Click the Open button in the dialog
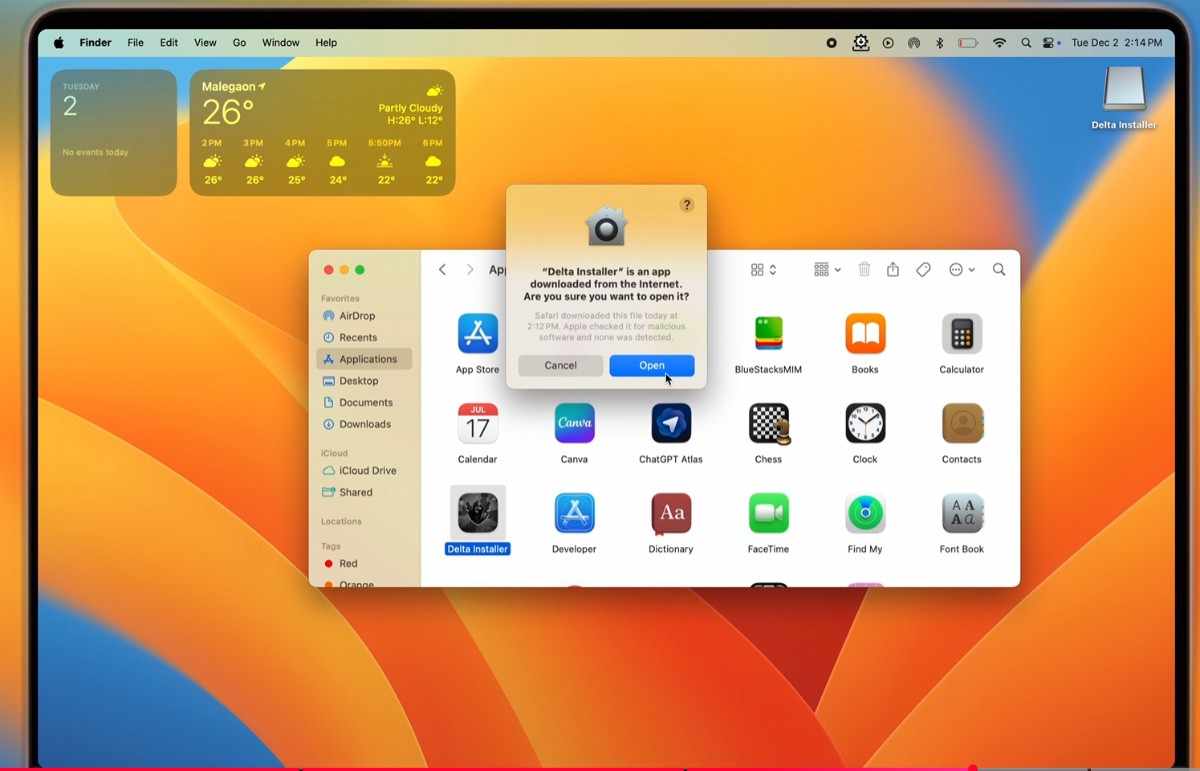This screenshot has width=1200, height=771. pos(652,366)
